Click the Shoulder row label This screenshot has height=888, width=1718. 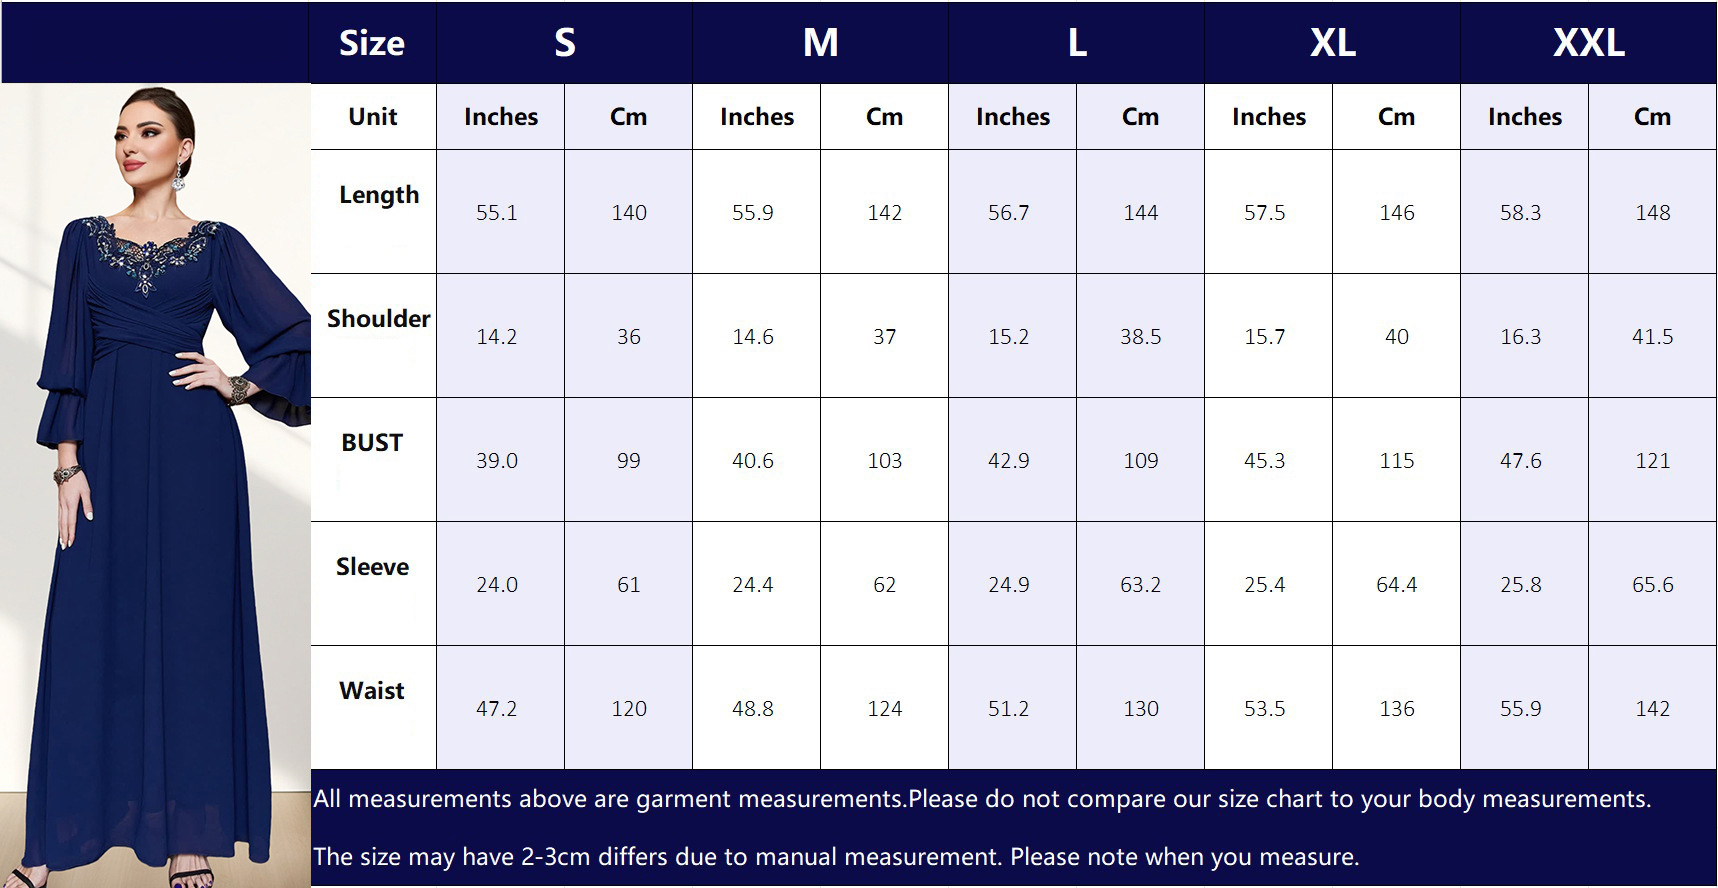click(x=378, y=319)
